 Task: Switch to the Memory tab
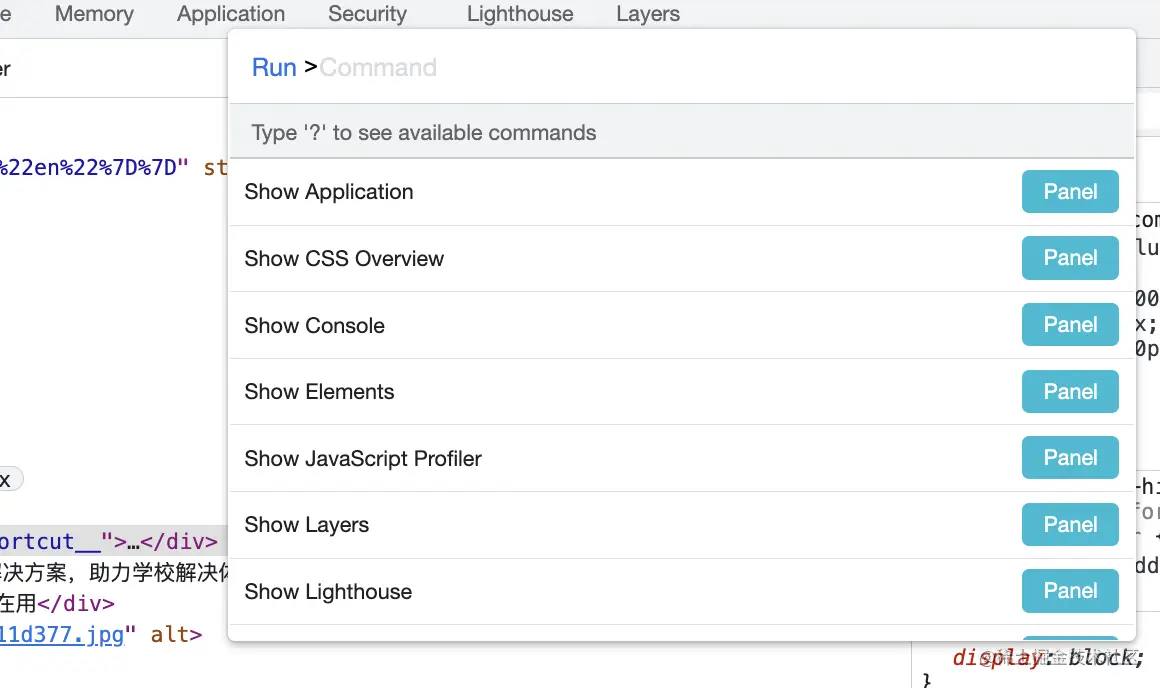[94, 14]
